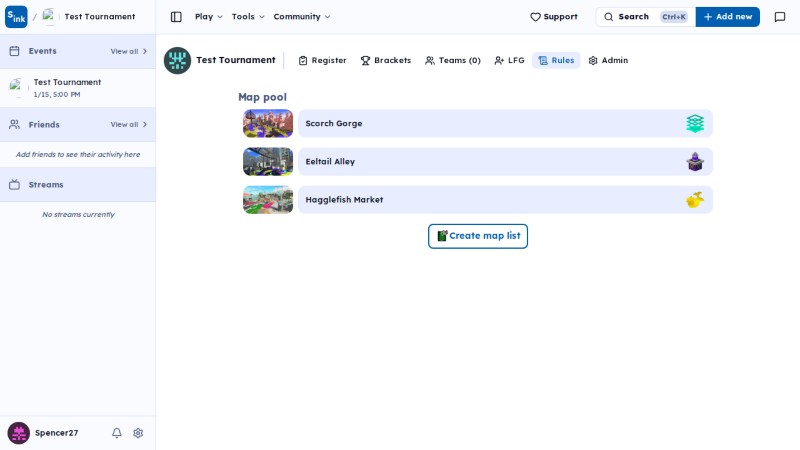800x450 pixels.
Task: Click the Test Tournament round avatar
Action: click(x=178, y=60)
